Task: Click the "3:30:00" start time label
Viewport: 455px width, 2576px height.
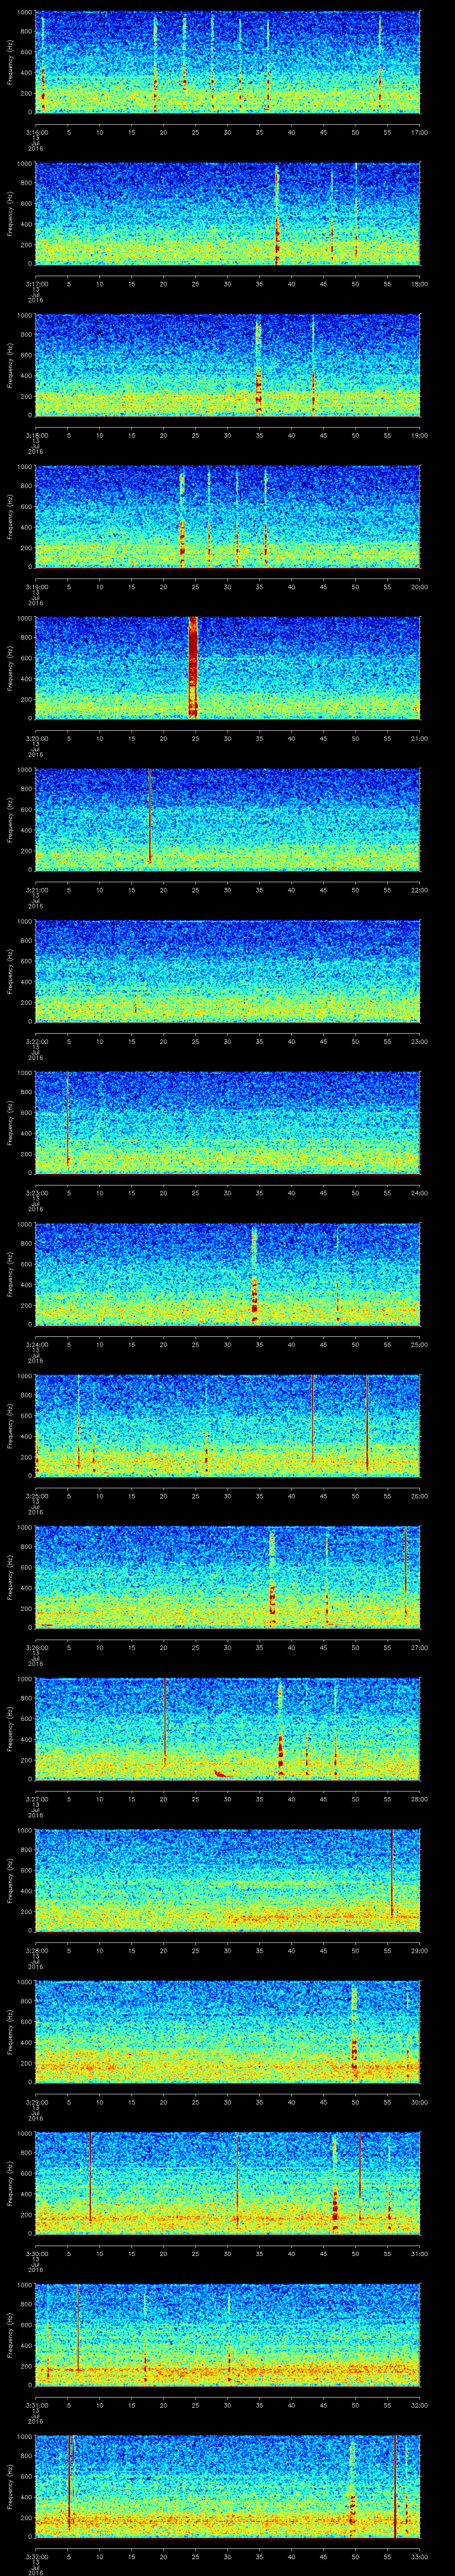Action: point(36,2252)
